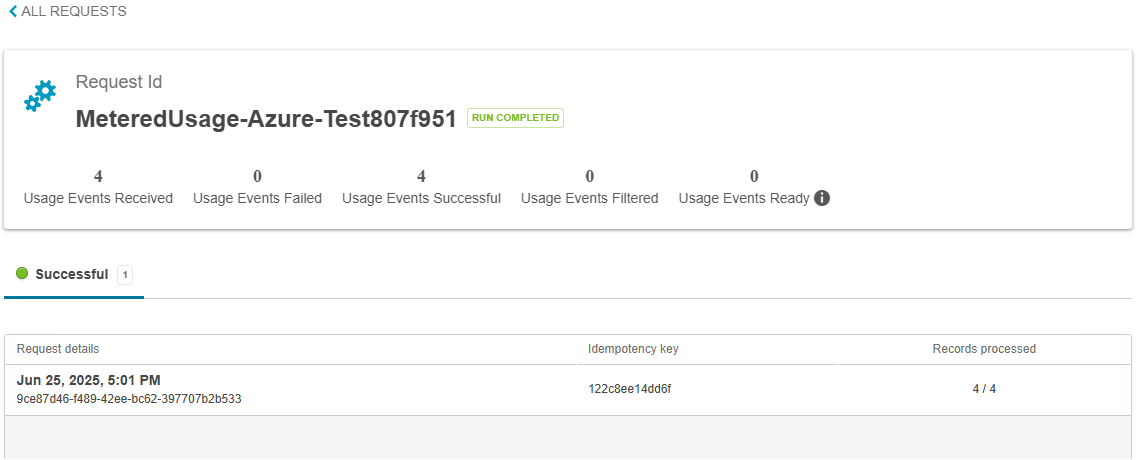Click the Usage Events Successful count

point(421,176)
